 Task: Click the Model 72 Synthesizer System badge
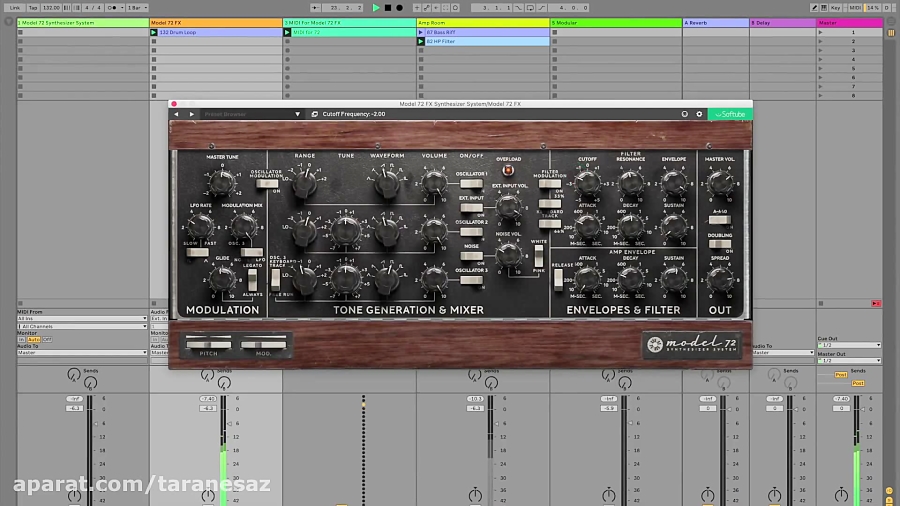point(692,344)
